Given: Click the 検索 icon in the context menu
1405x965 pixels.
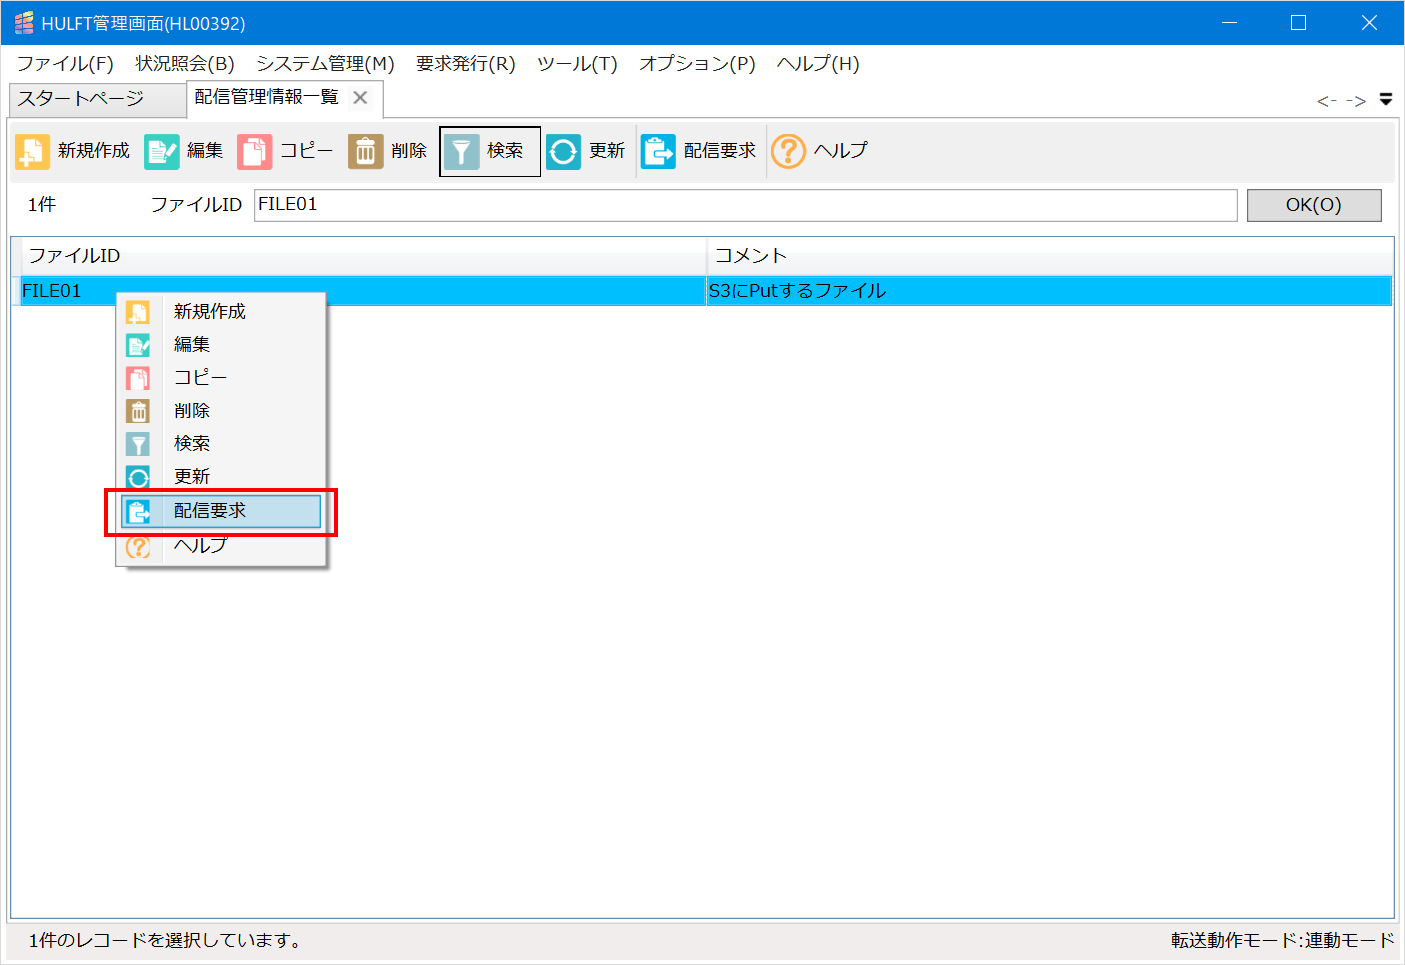Looking at the screenshot, I should click(139, 443).
